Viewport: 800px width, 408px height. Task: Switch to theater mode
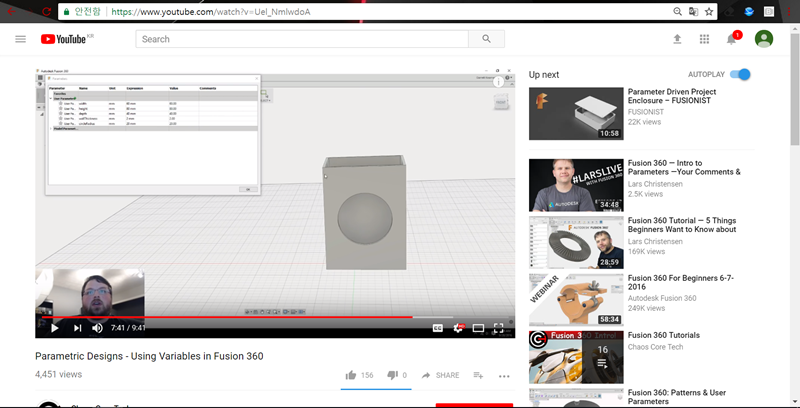tap(478, 328)
